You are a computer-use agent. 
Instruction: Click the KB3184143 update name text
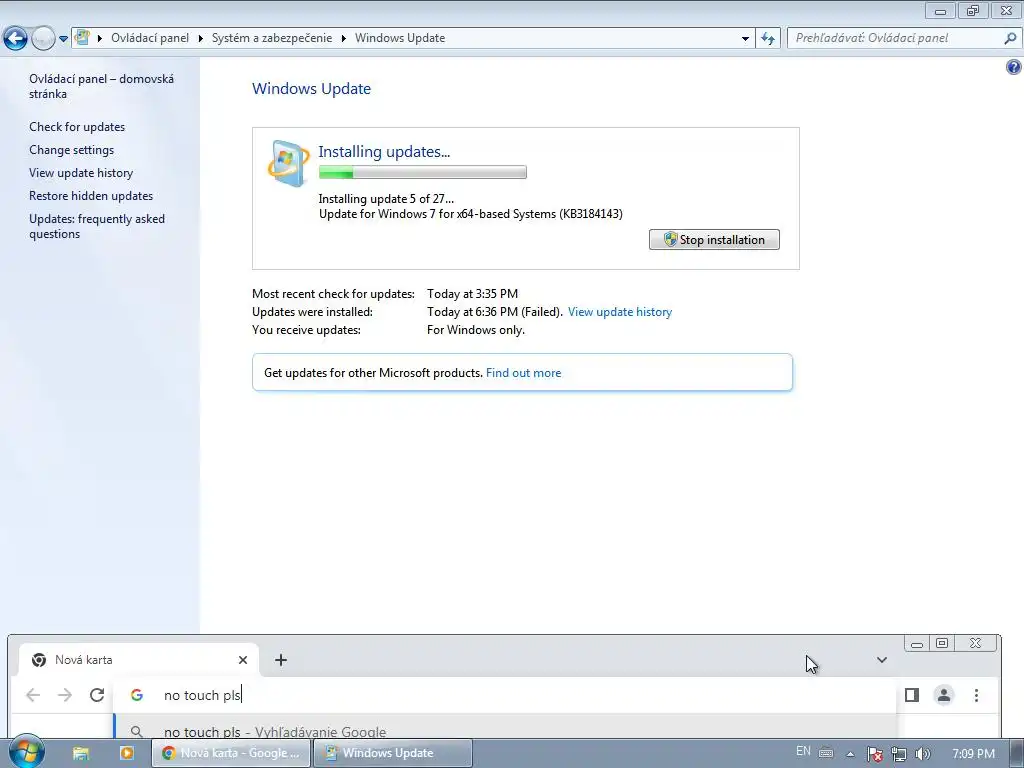pos(470,214)
